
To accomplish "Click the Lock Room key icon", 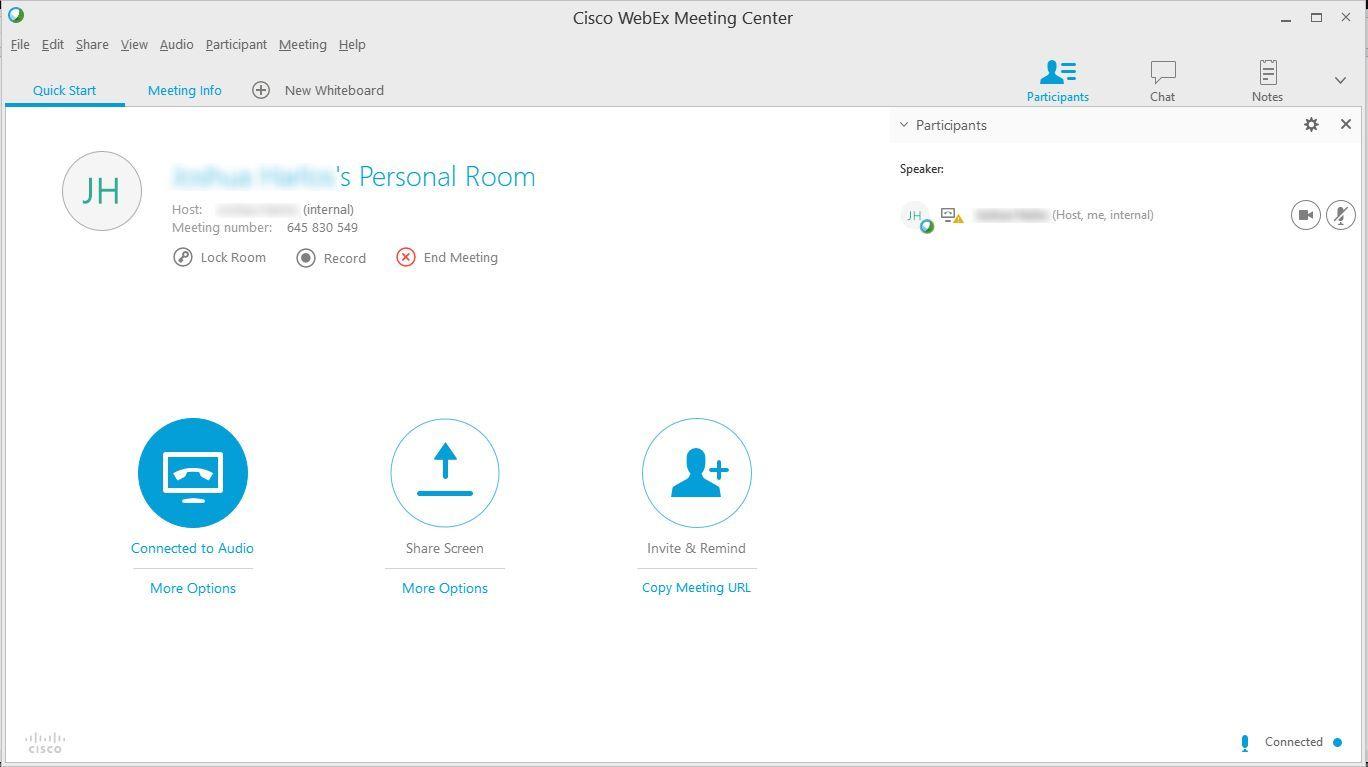I will 183,258.
